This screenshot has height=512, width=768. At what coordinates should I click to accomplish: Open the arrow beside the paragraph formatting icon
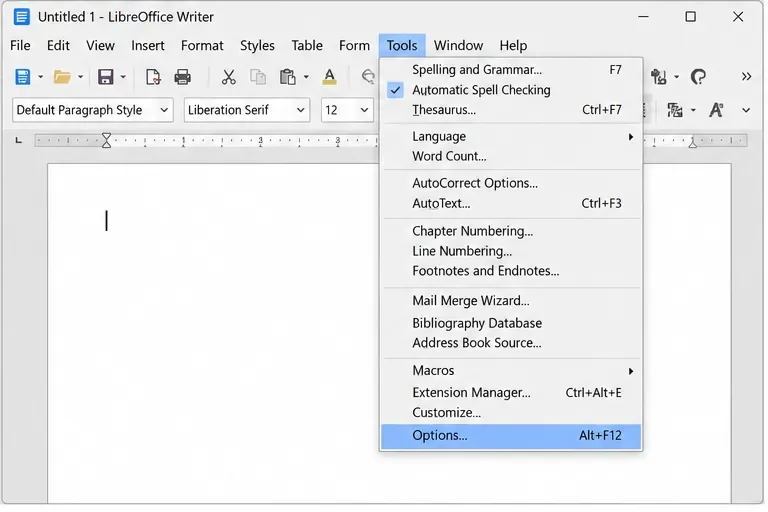click(693, 110)
